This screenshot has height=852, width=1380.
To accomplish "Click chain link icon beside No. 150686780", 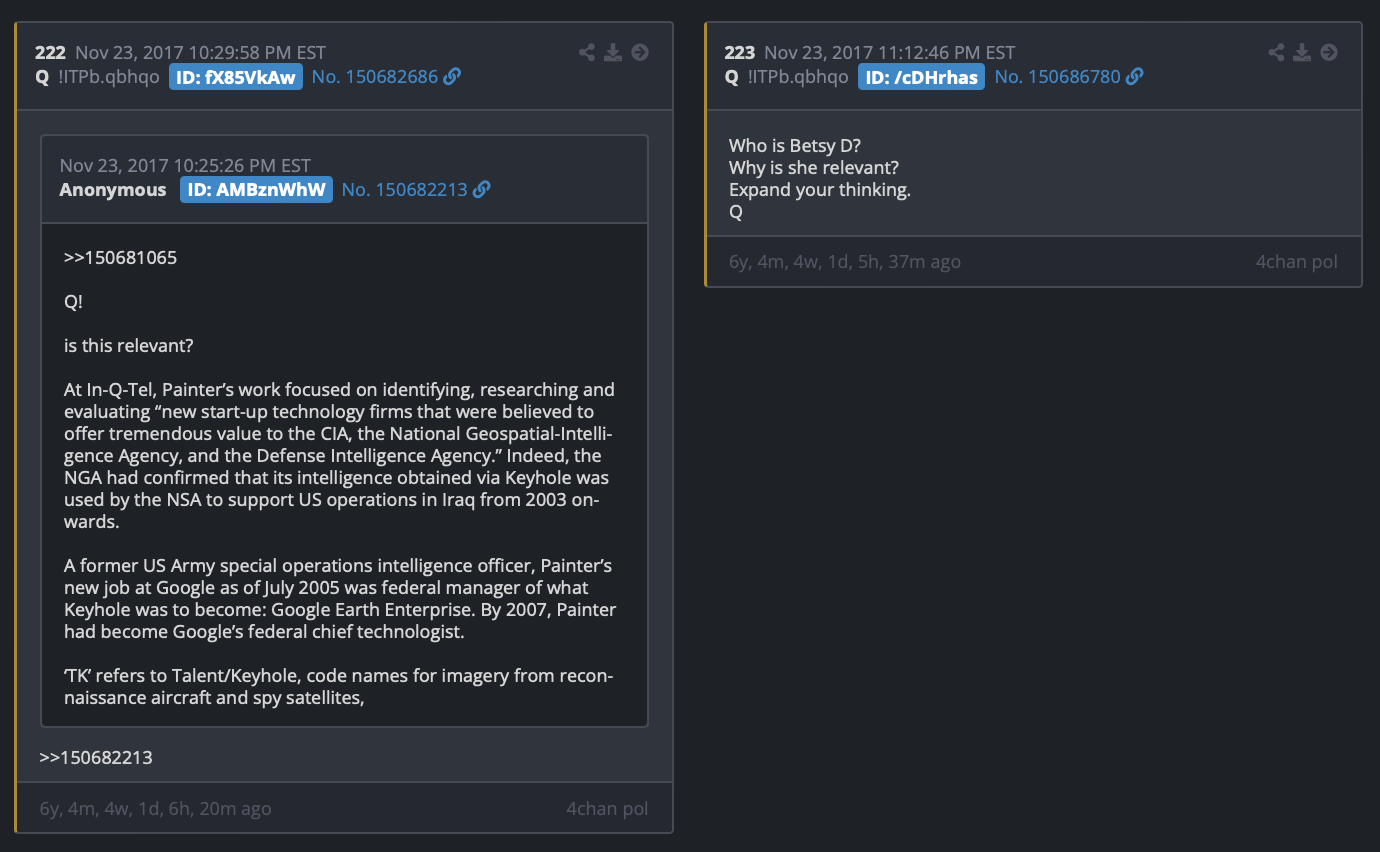I will coord(1134,77).
